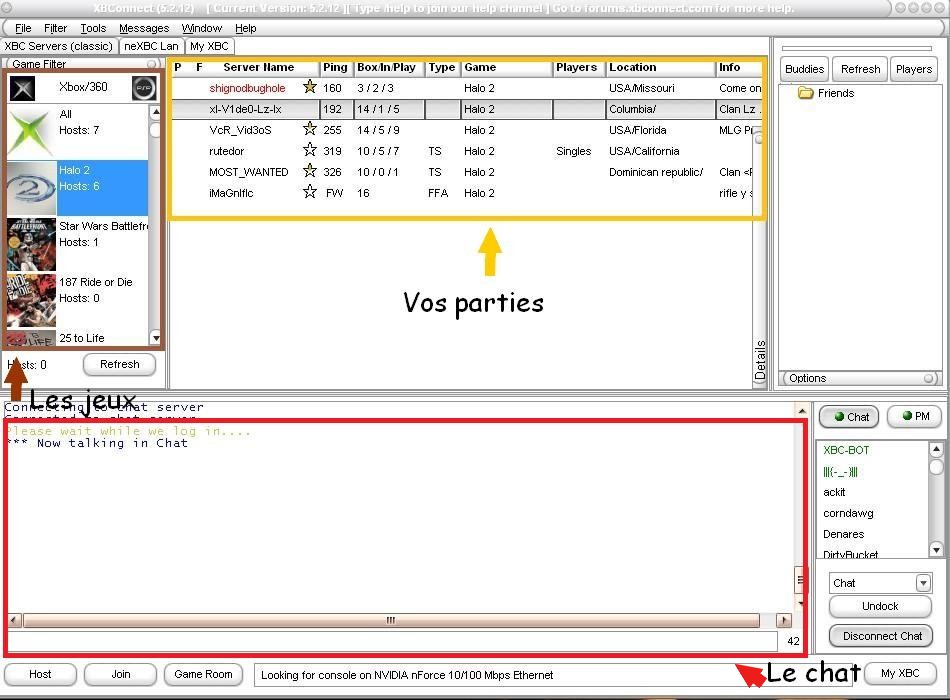The height and width of the screenshot is (700, 950).
Task: Toggle favorite star for rutedor server
Action: 310,150
